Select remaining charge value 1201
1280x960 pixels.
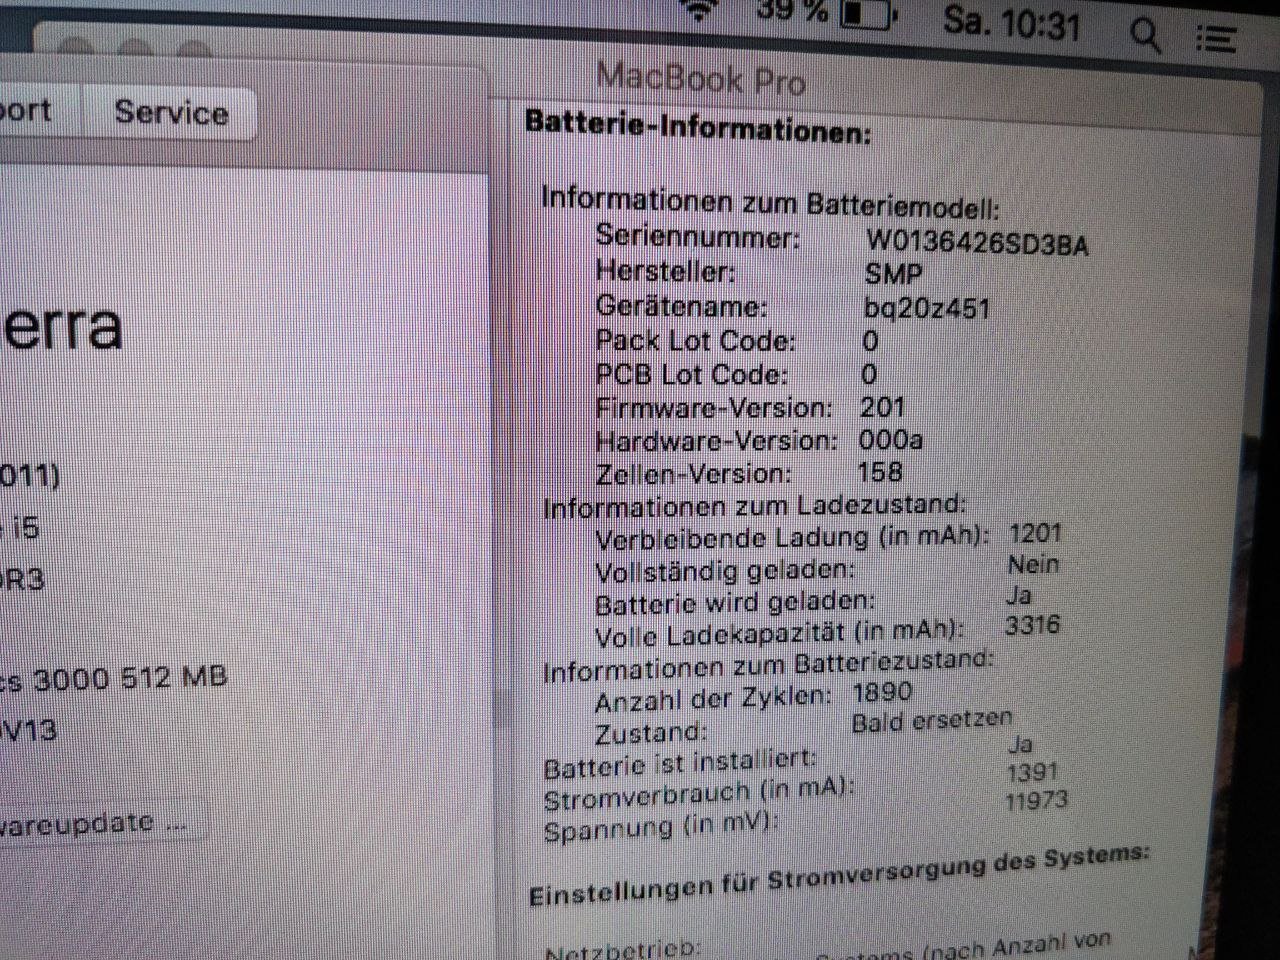tap(1035, 533)
